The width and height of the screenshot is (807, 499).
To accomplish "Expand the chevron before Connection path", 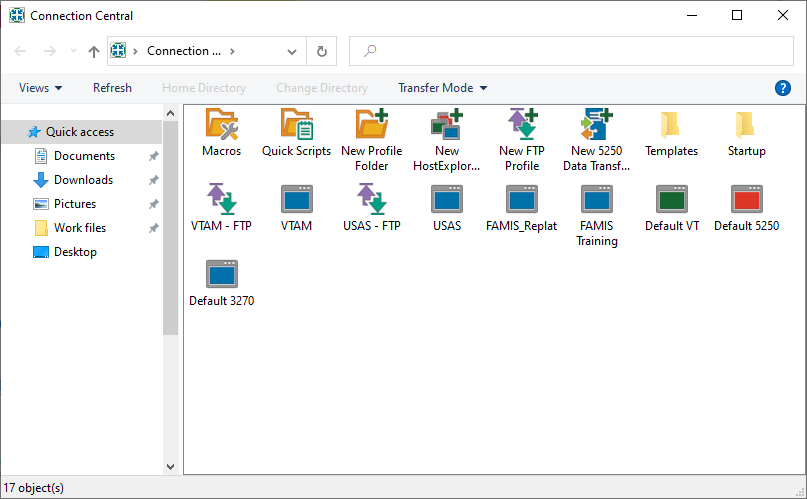I will [x=135, y=51].
